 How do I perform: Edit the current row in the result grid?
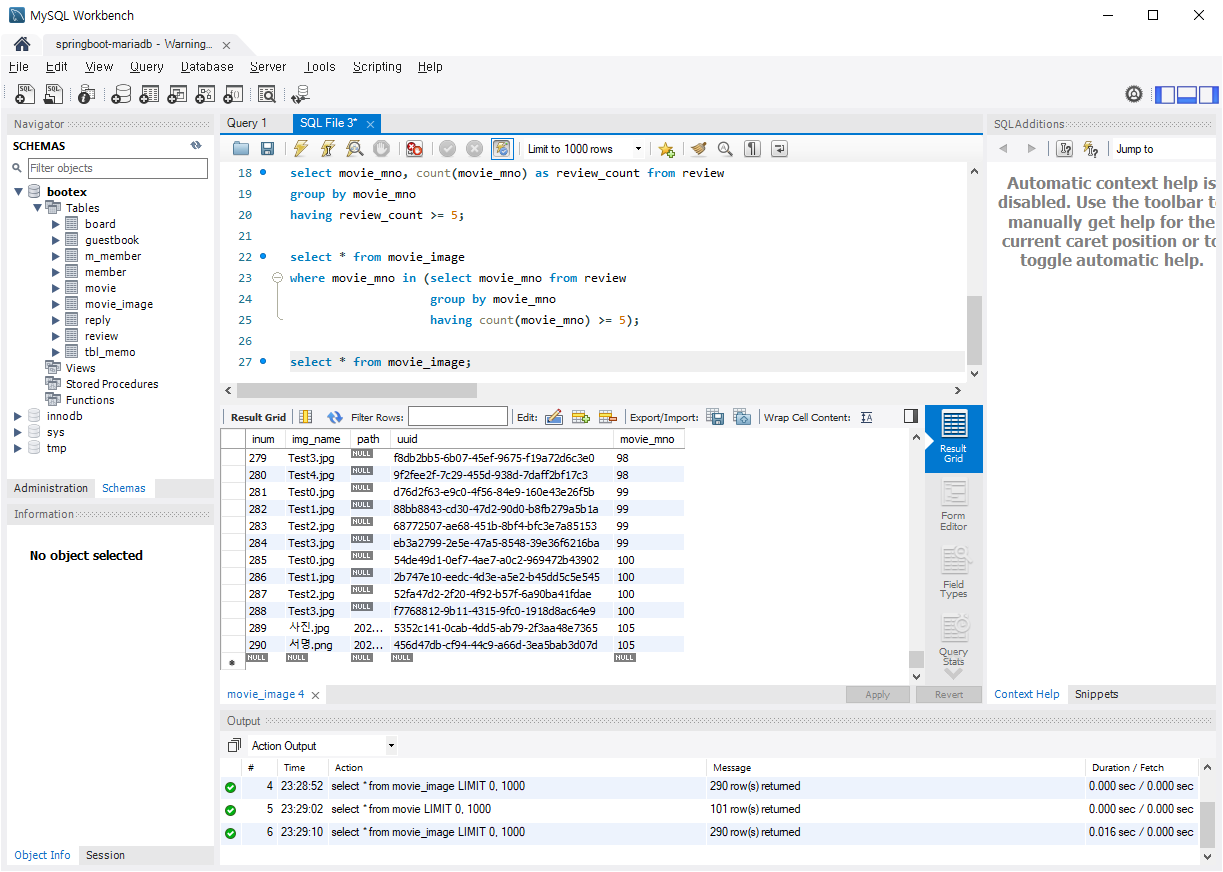click(x=554, y=417)
